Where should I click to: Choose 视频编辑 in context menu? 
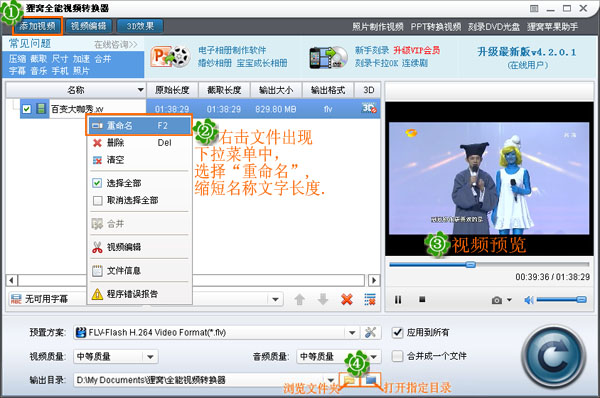pyautogui.click(x=139, y=247)
